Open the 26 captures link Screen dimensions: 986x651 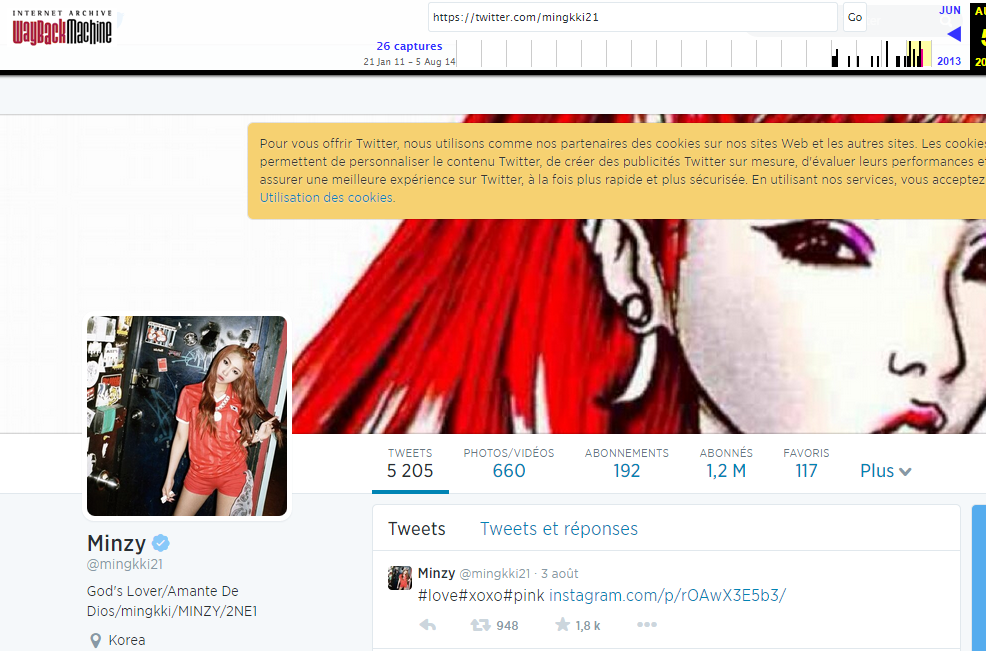pyautogui.click(x=409, y=46)
